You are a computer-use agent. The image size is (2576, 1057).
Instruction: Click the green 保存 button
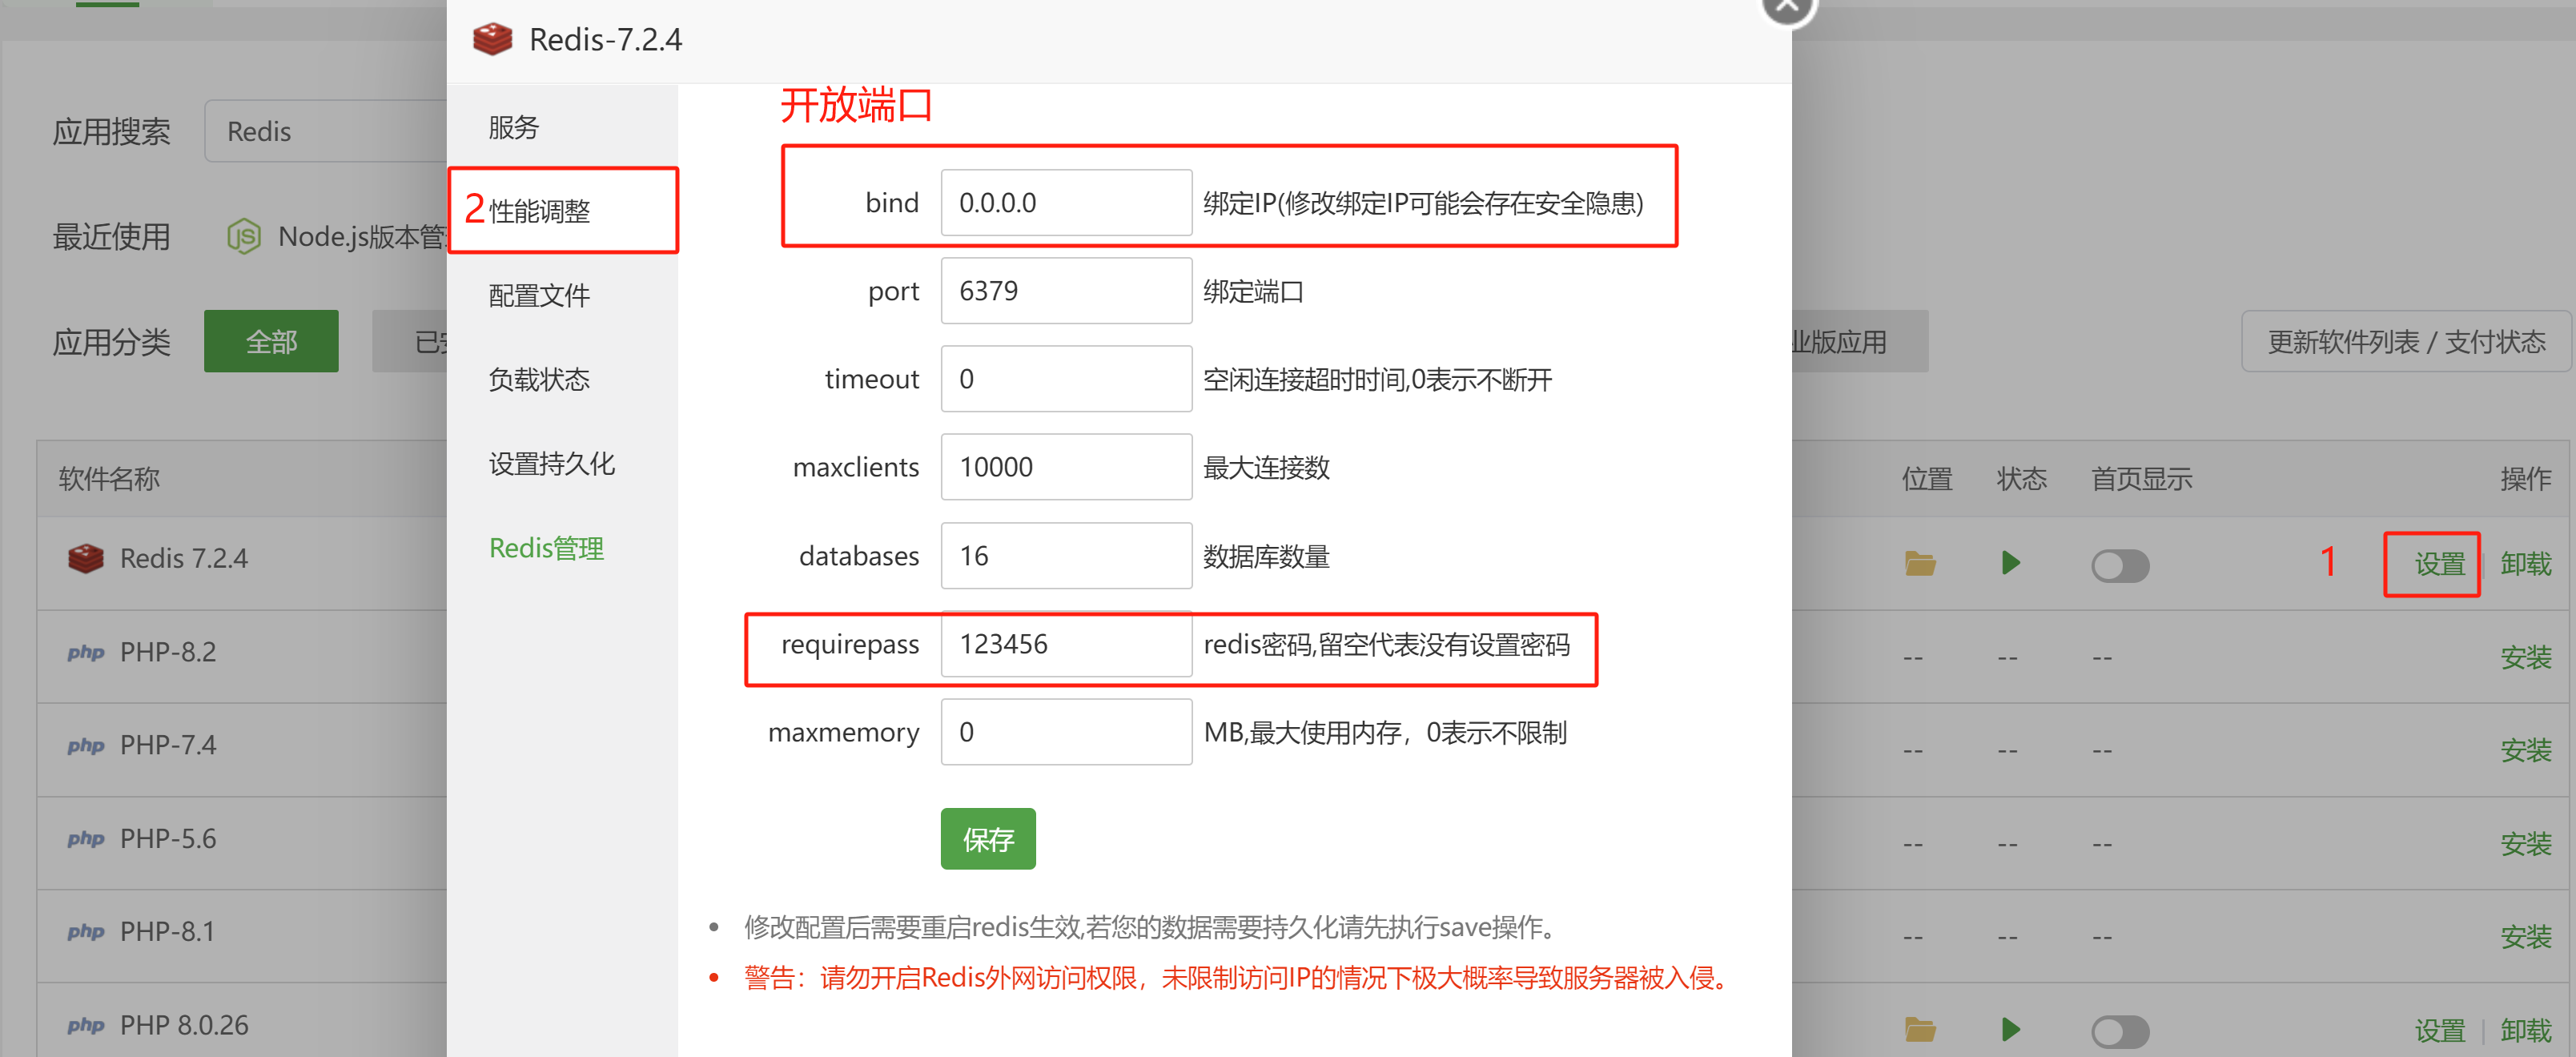pyautogui.click(x=987, y=839)
